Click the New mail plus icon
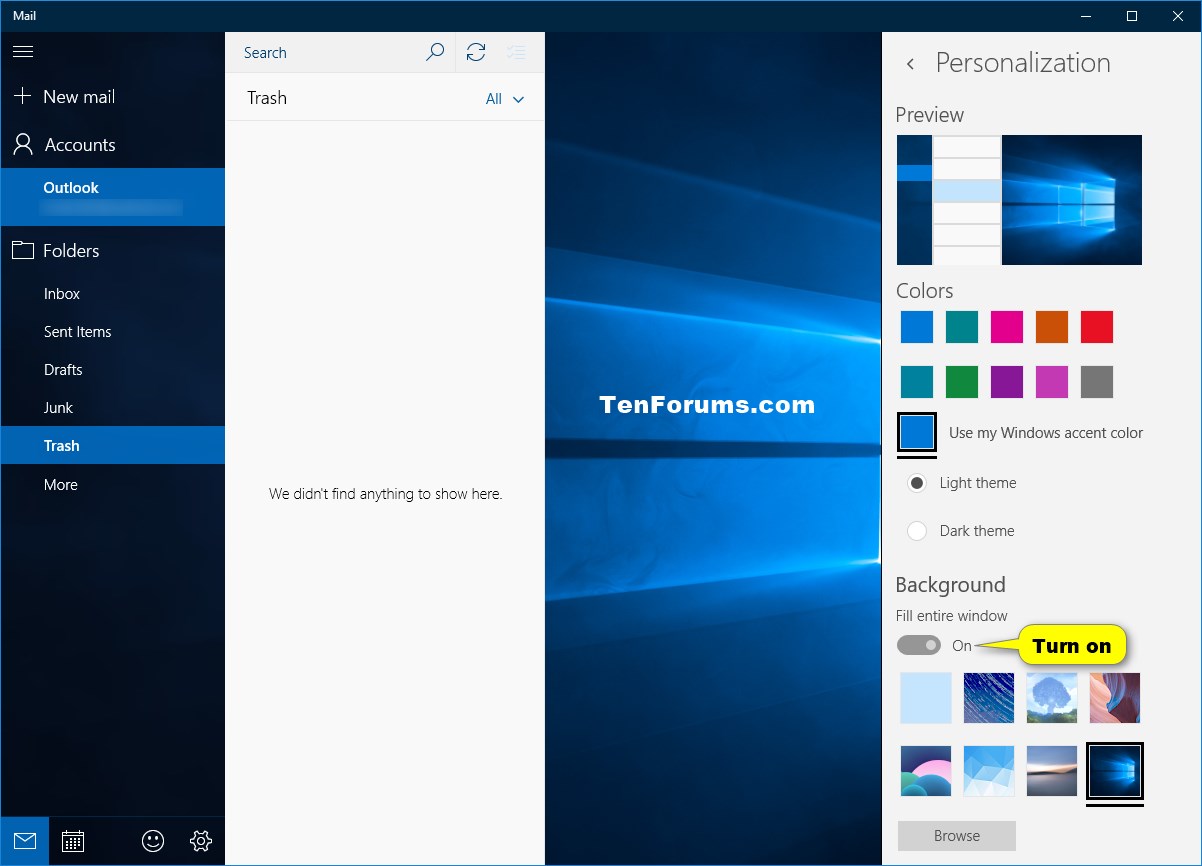The image size is (1202, 866). point(22,96)
